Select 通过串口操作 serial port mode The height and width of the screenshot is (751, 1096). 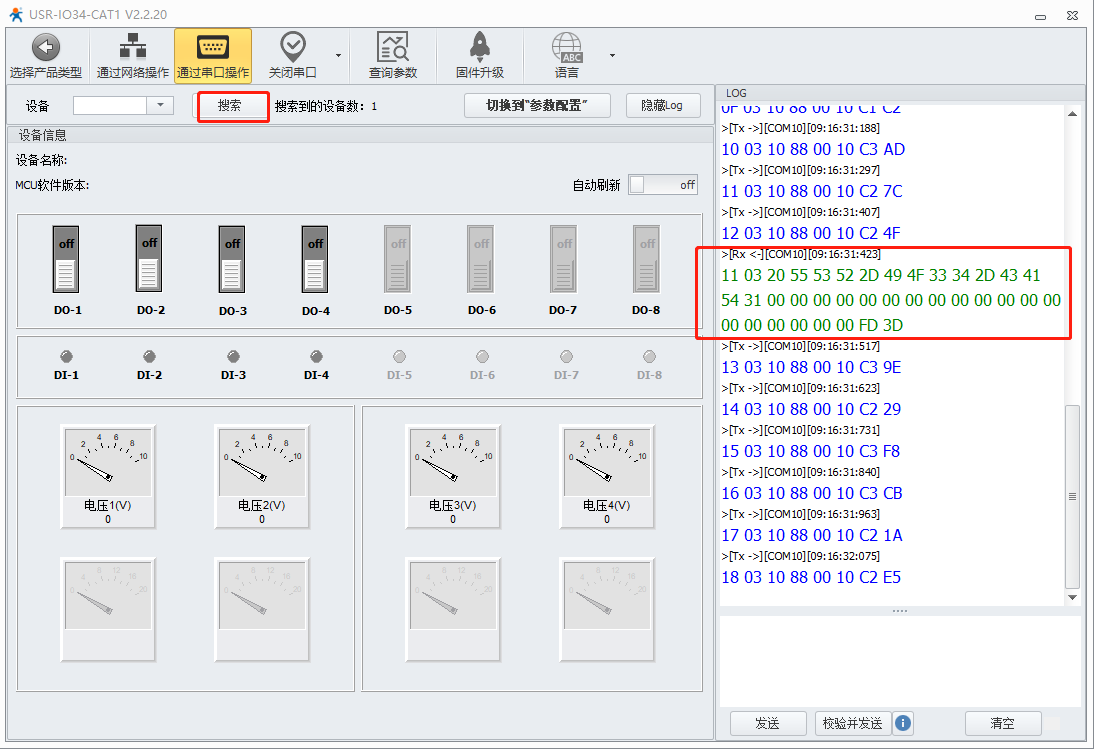click(x=212, y=56)
